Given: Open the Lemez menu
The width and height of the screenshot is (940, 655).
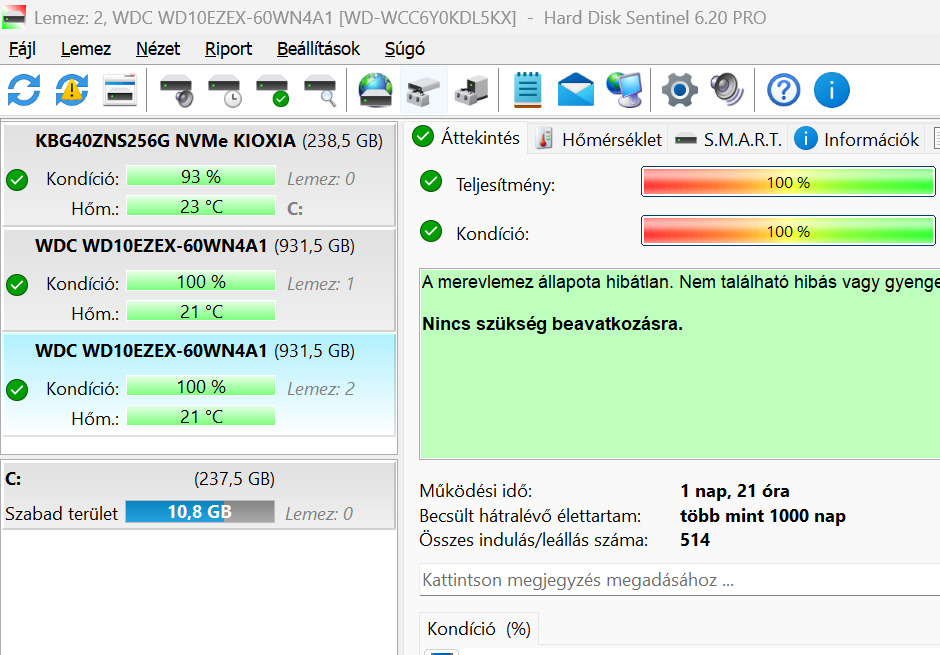Looking at the screenshot, I should tap(86, 49).
